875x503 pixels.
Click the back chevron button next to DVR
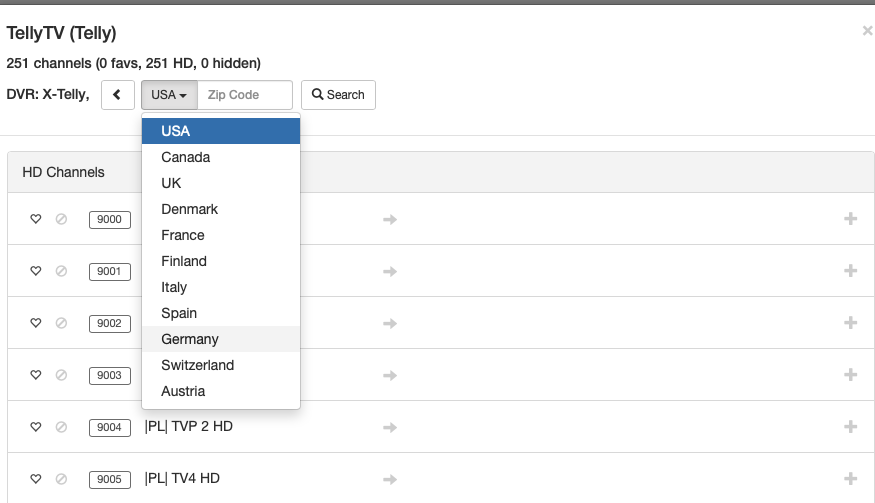tap(118, 95)
